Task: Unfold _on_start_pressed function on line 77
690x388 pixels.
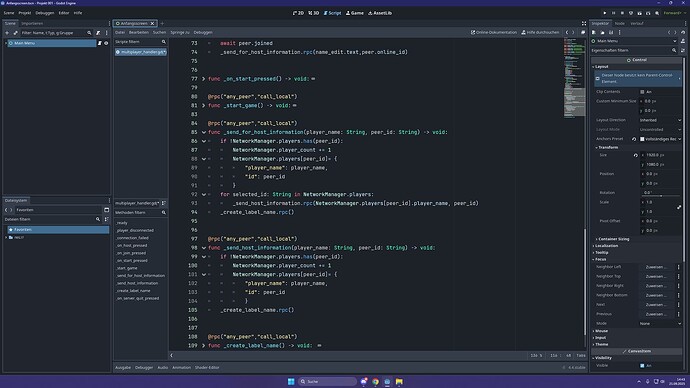Action: click(x=203, y=79)
